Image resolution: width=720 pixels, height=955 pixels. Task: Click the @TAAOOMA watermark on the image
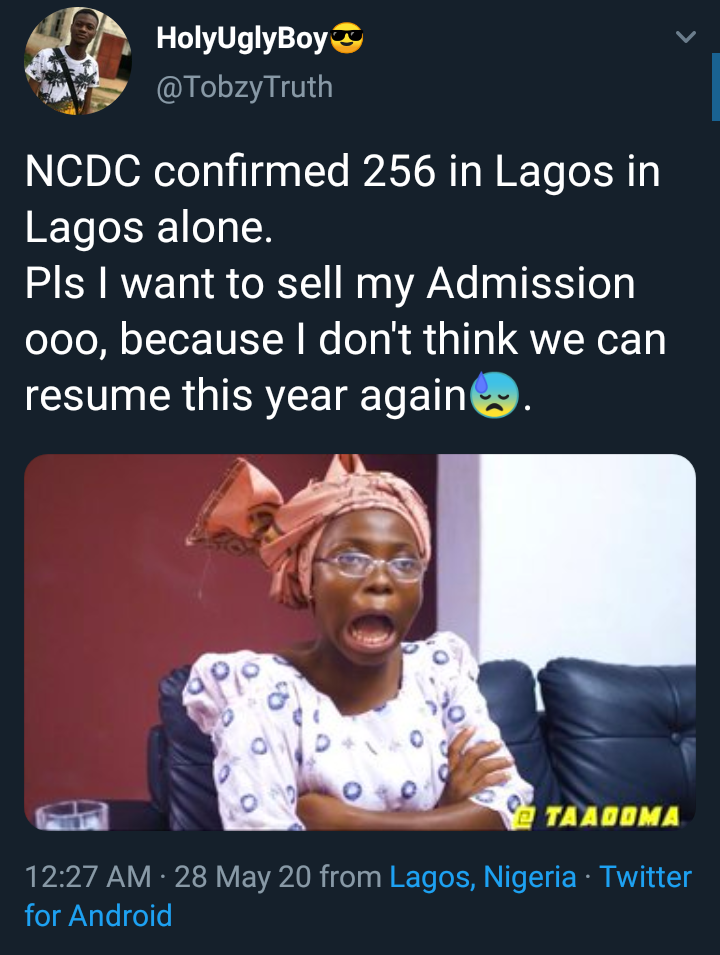(597, 815)
